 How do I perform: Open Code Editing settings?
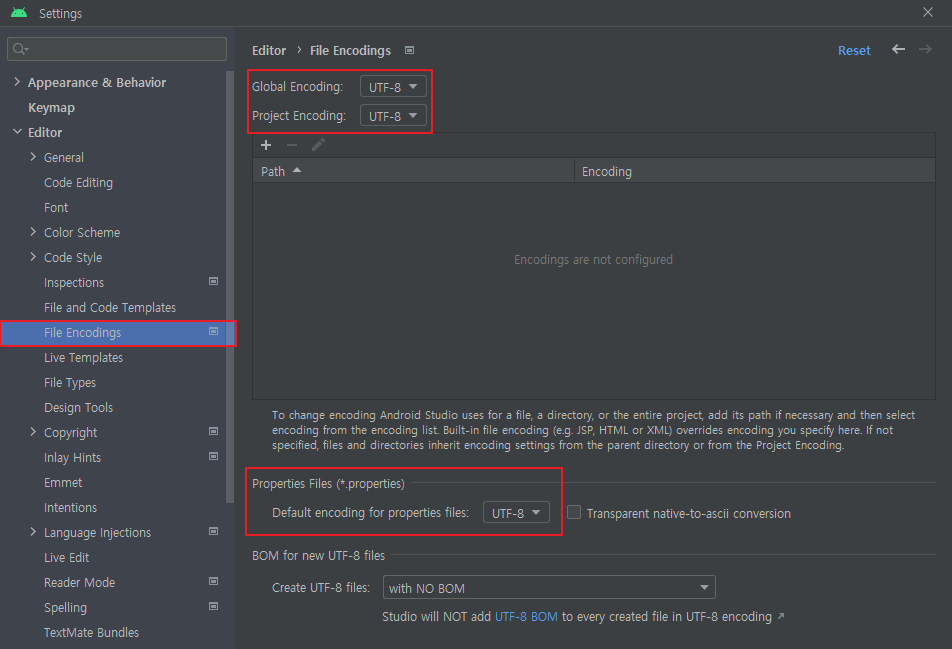click(78, 183)
